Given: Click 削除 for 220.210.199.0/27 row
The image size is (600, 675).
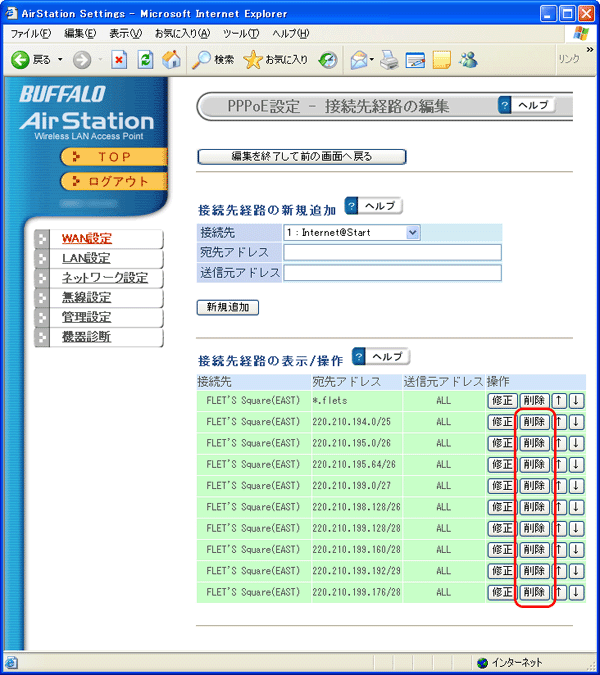Looking at the screenshot, I should (x=534, y=486).
